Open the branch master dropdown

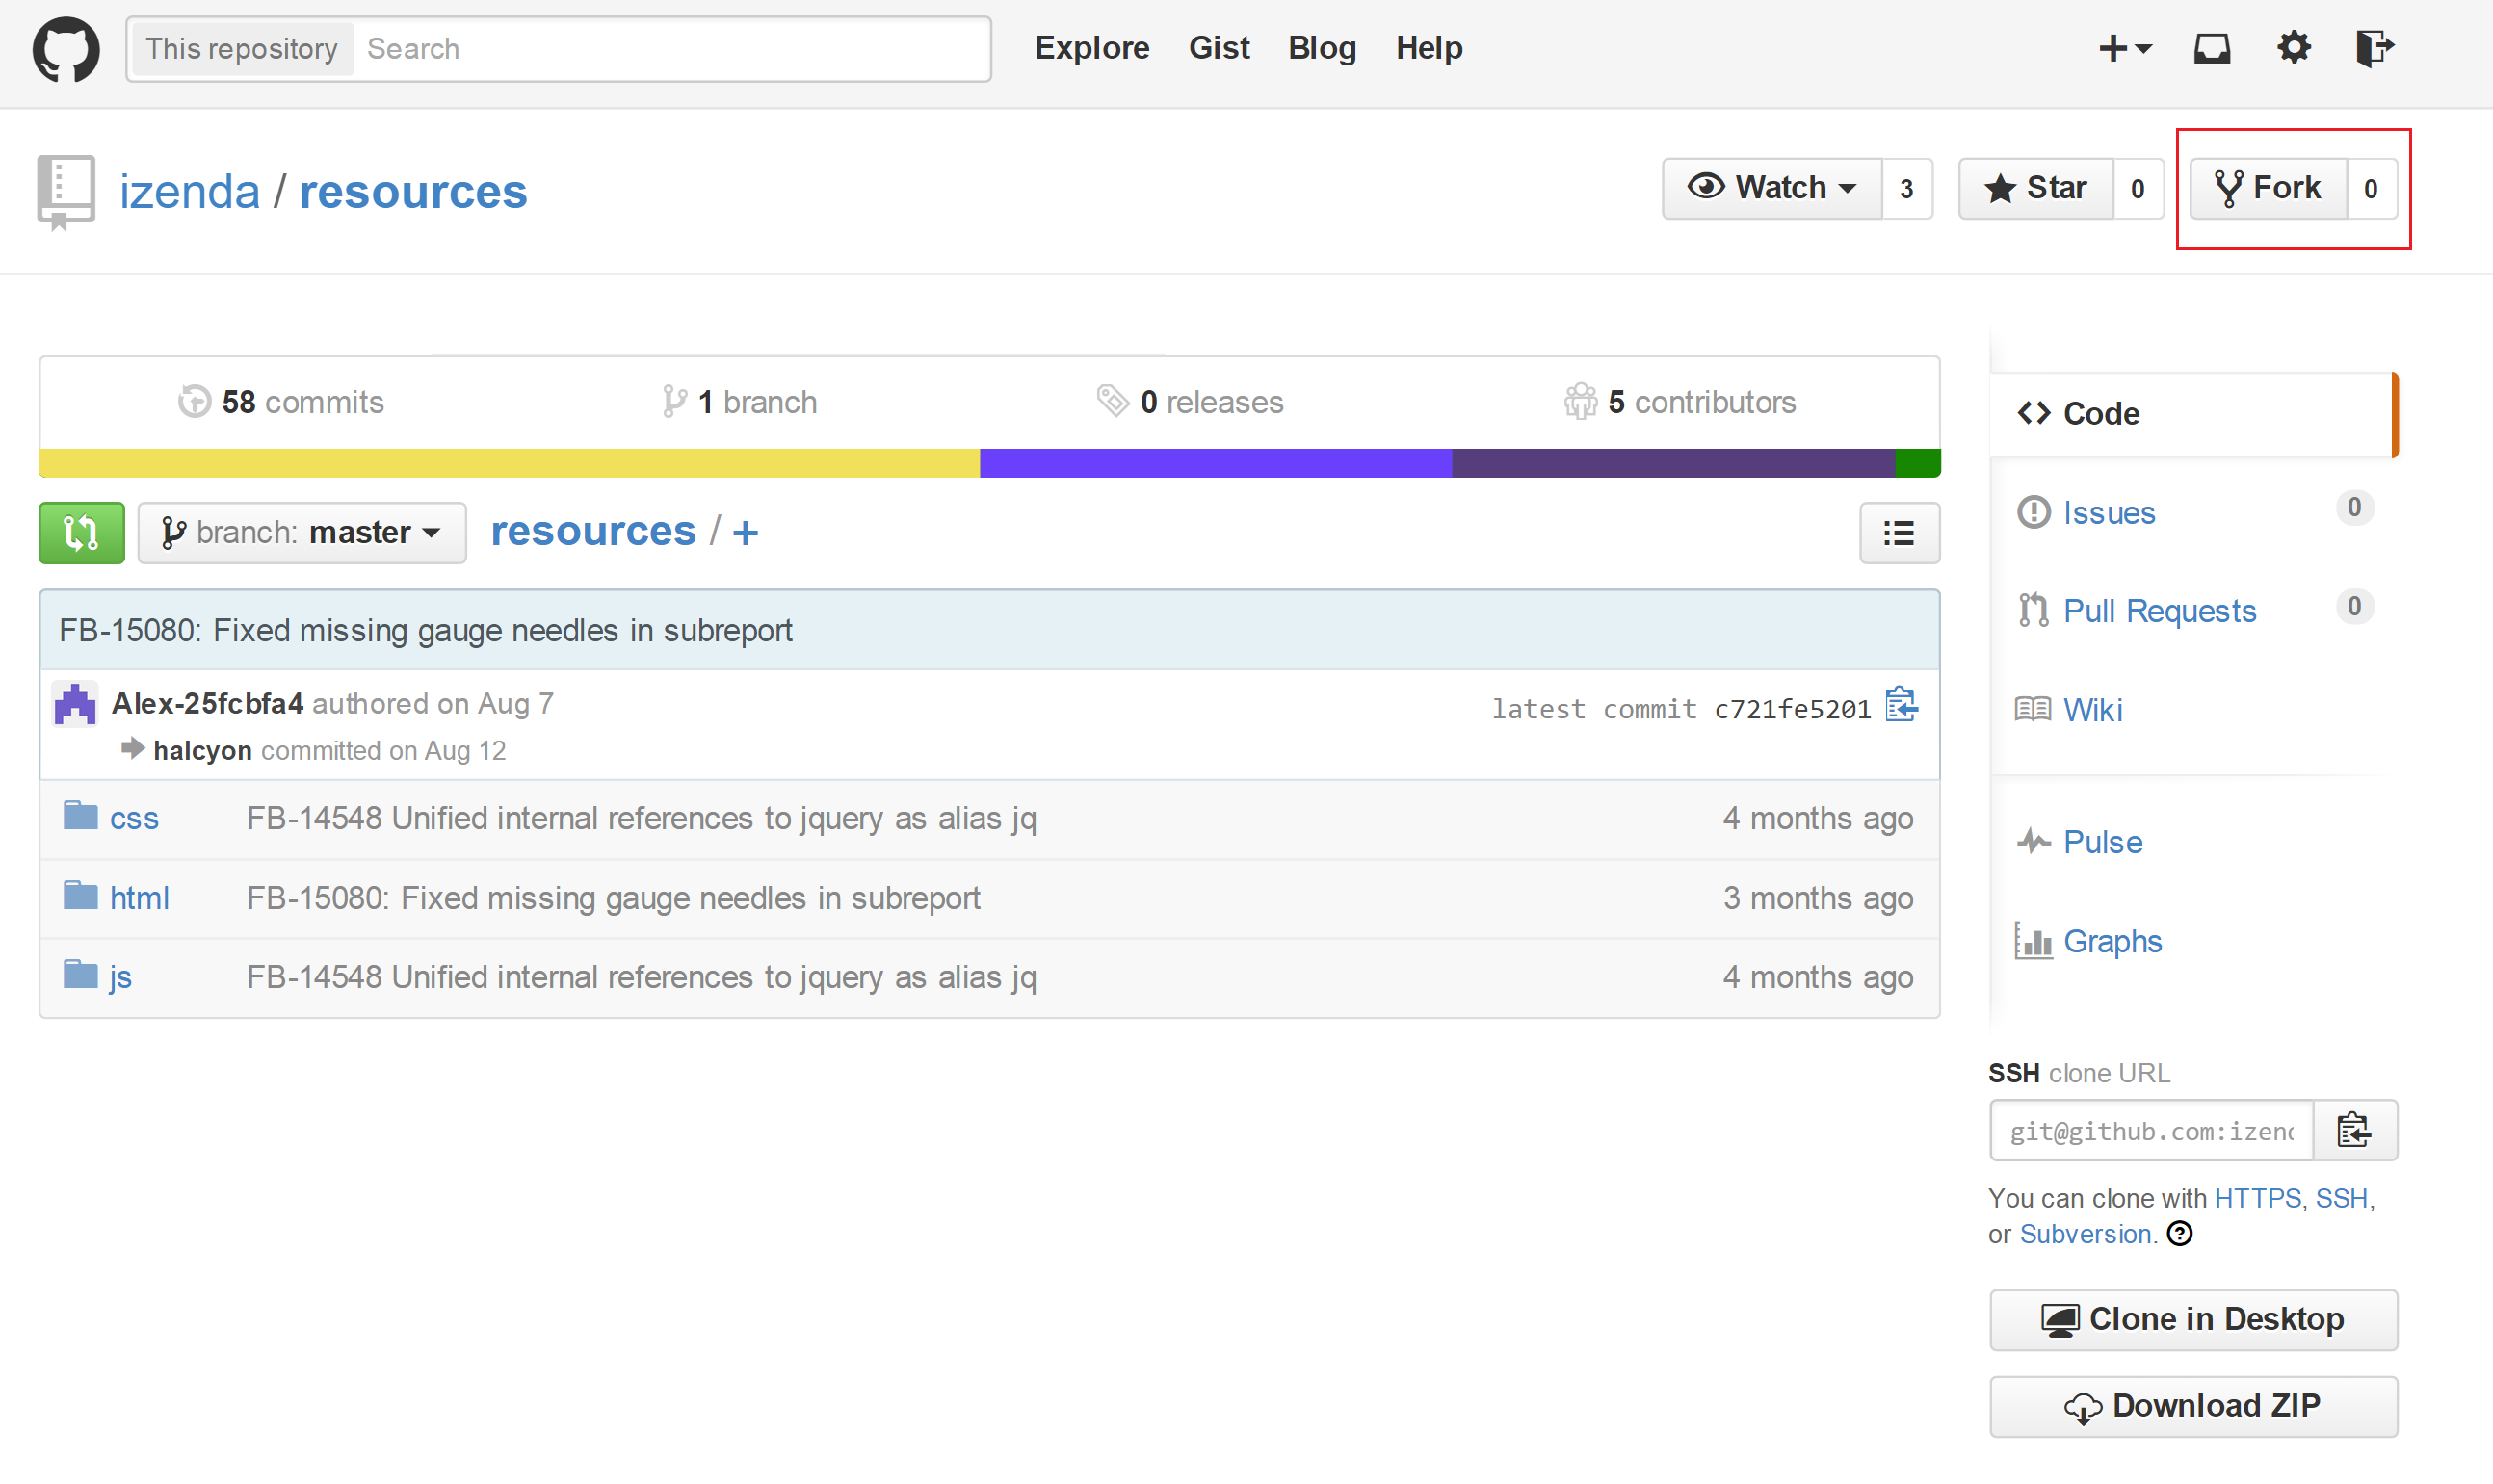tap(302, 533)
